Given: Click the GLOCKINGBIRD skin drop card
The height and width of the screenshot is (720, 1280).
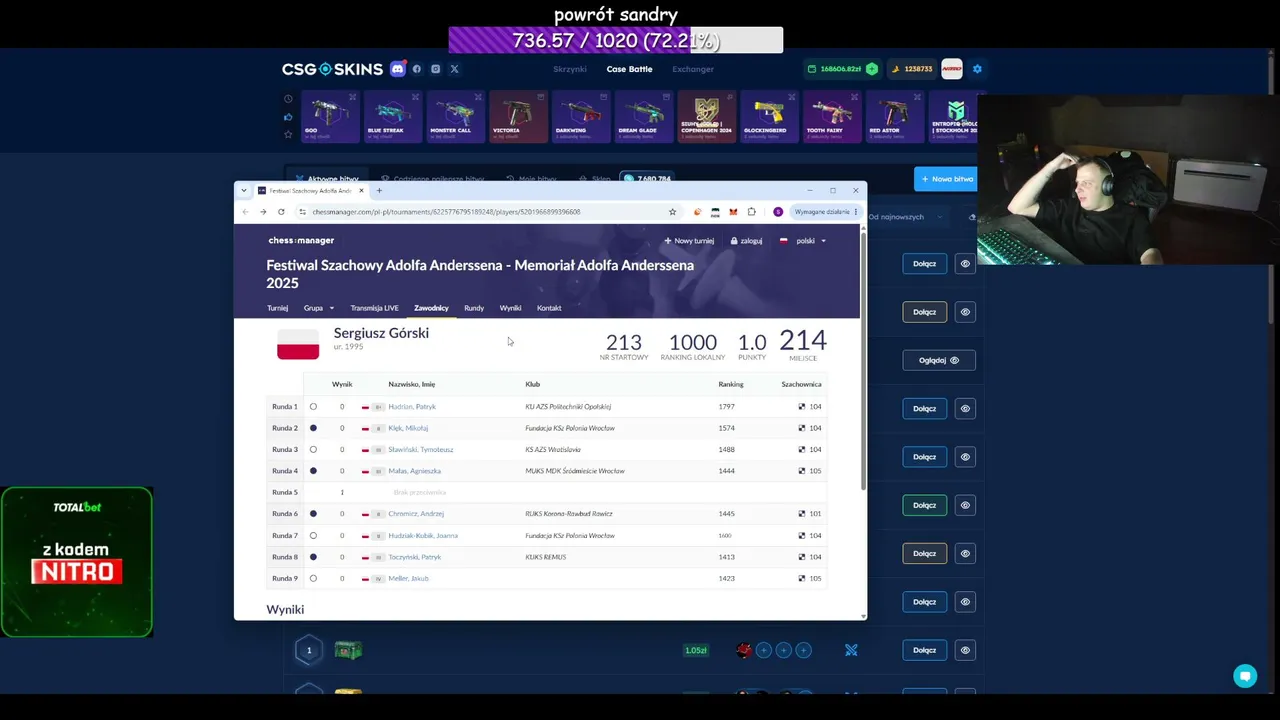Looking at the screenshot, I should (x=769, y=117).
